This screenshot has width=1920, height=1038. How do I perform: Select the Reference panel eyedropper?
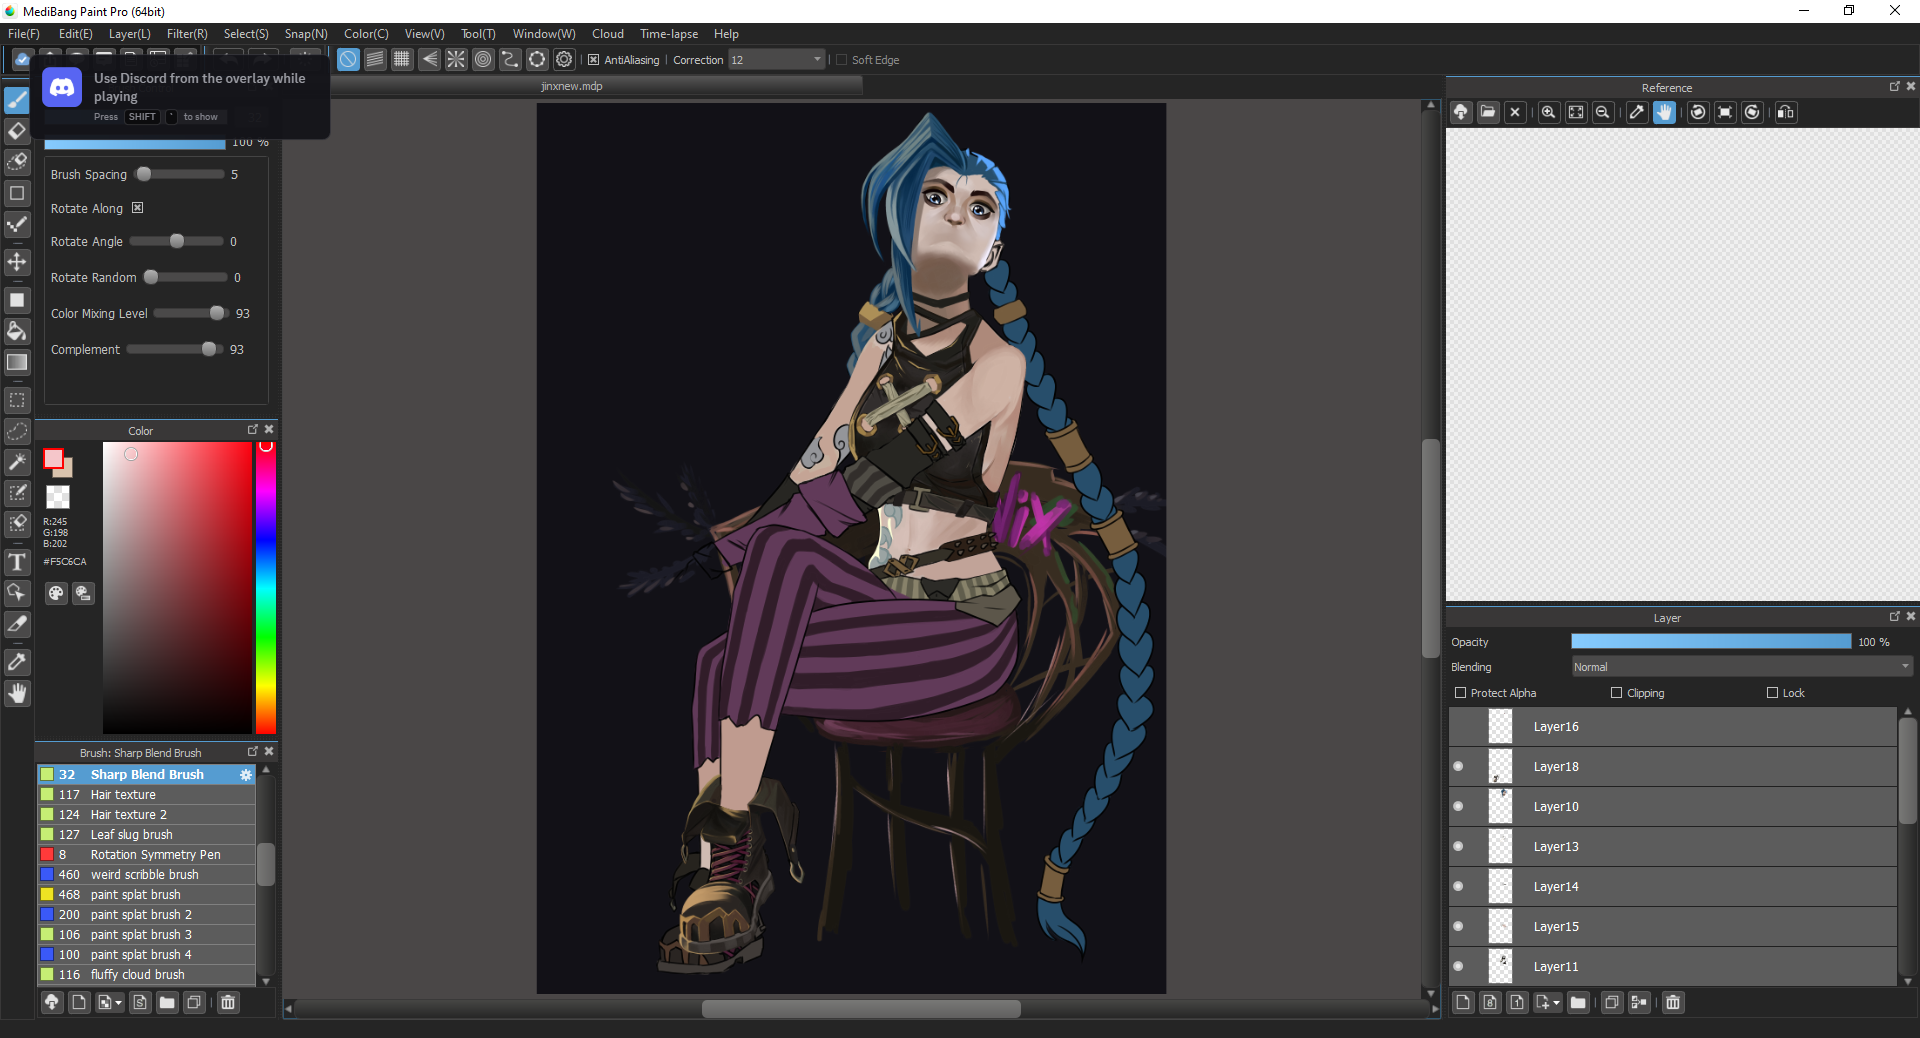tap(1637, 112)
